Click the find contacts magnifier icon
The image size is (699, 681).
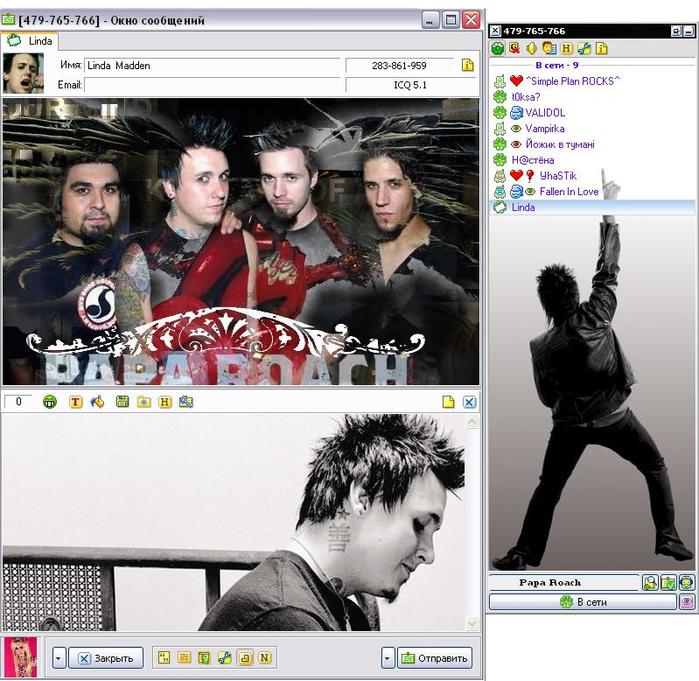(x=650, y=583)
